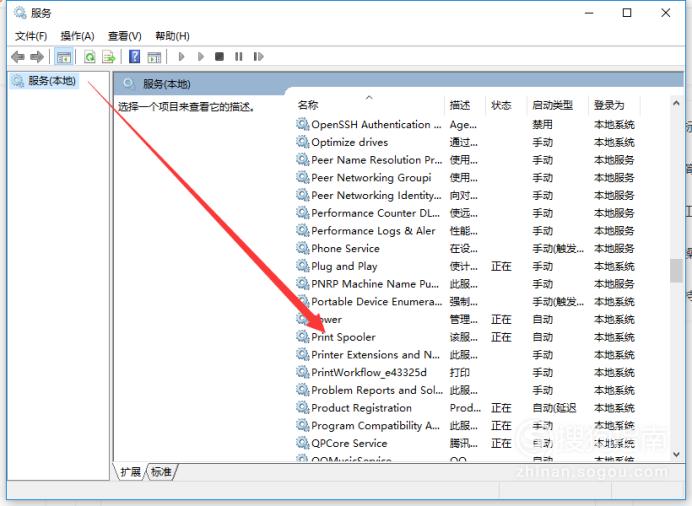Screen dimensions: 692x506
Task: Open the 文件(F) menu
Action: (31, 36)
